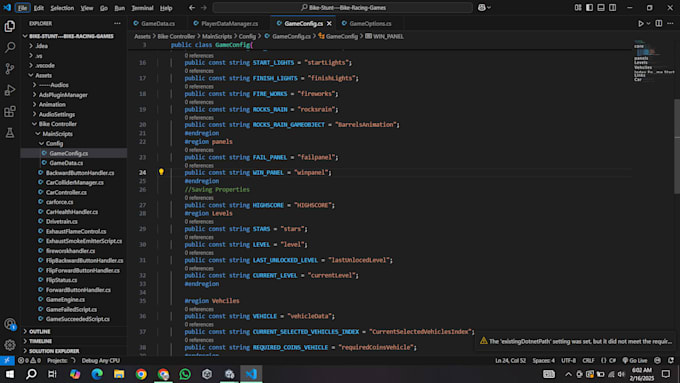Image resolution: width=680 pixels, height=383 pixels.
Task: Split the editor to the right
Action: [659, 23]
